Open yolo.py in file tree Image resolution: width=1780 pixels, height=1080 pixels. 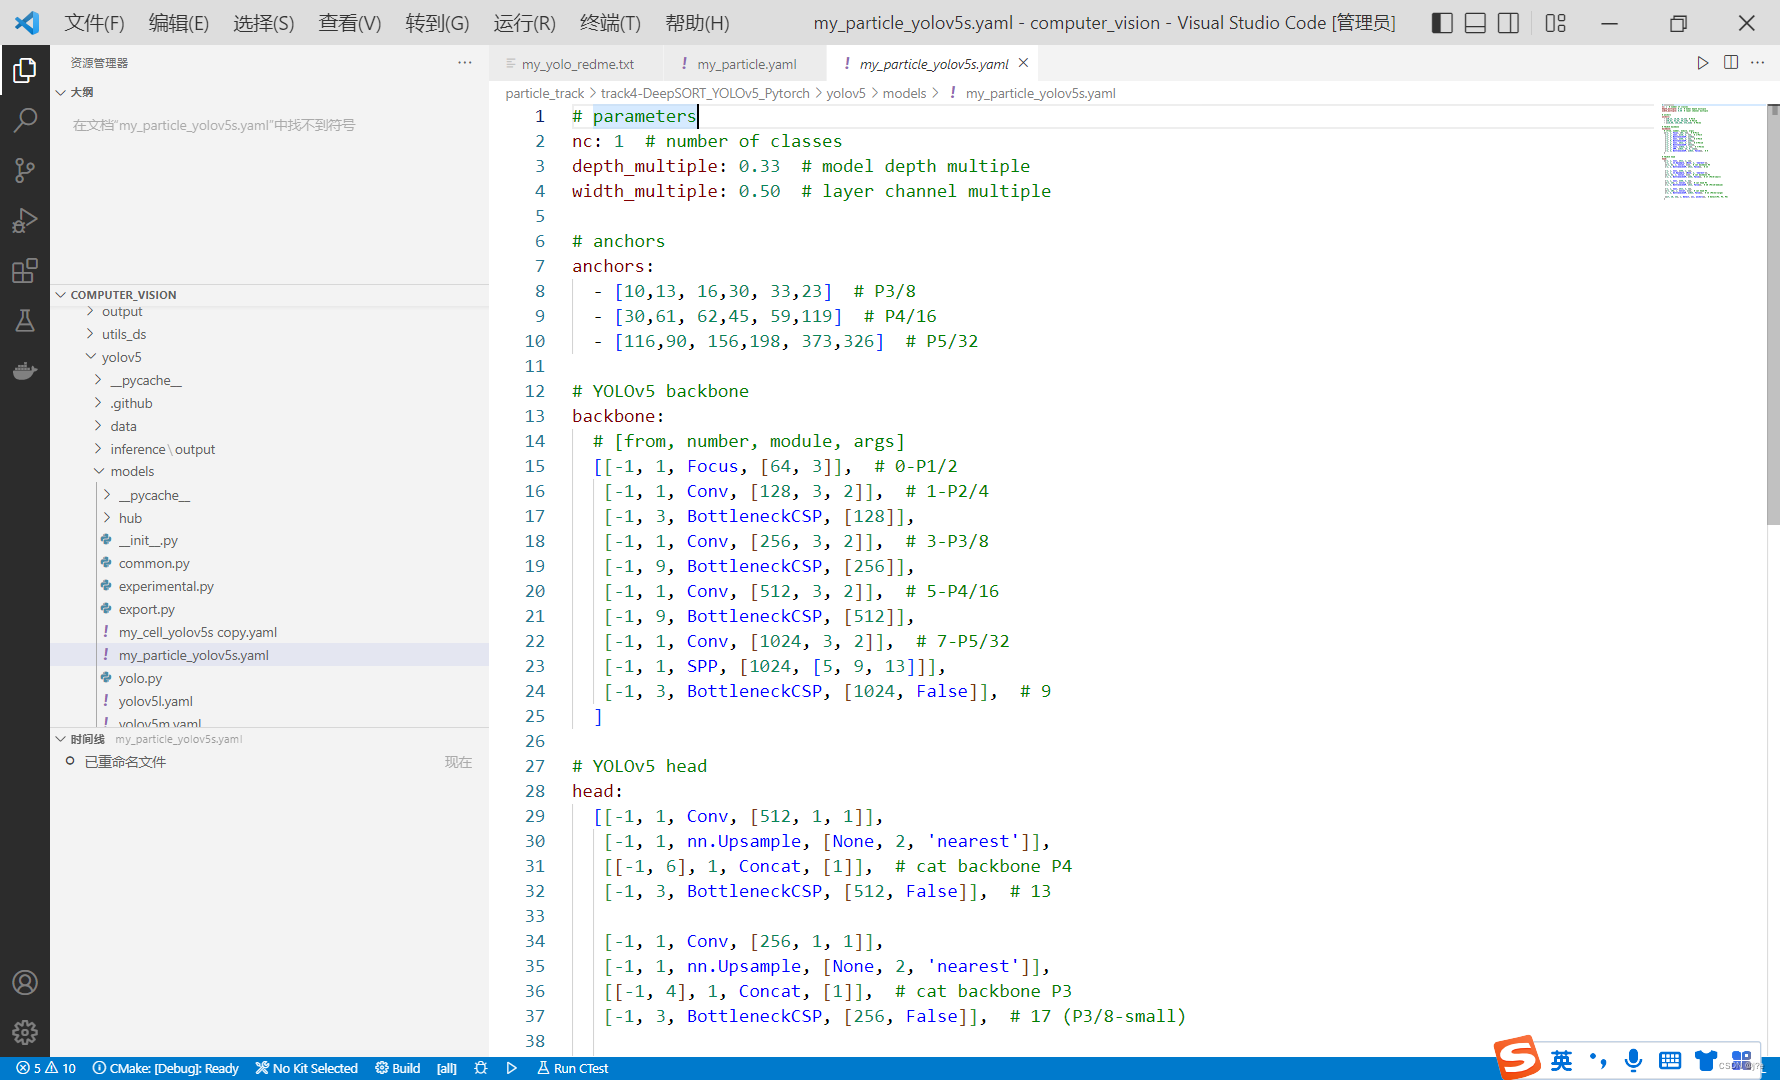(140, 678)
